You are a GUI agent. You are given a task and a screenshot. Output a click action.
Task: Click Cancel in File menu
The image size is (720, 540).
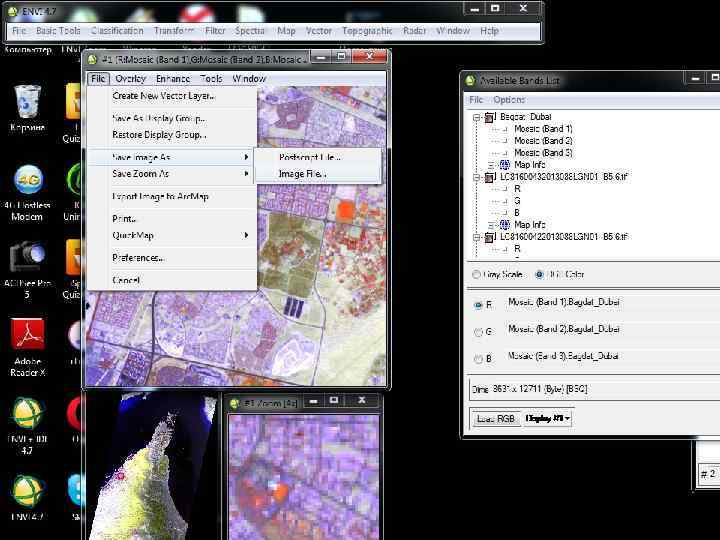tap(170, 280)
